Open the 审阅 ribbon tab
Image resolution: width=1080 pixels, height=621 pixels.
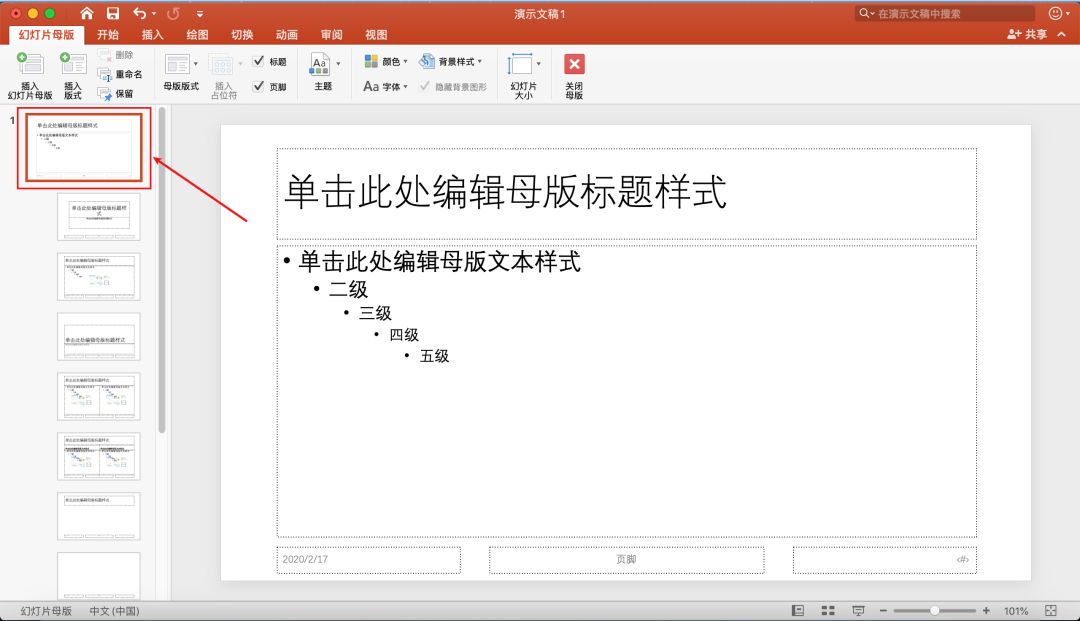click(x=331, y=34)
